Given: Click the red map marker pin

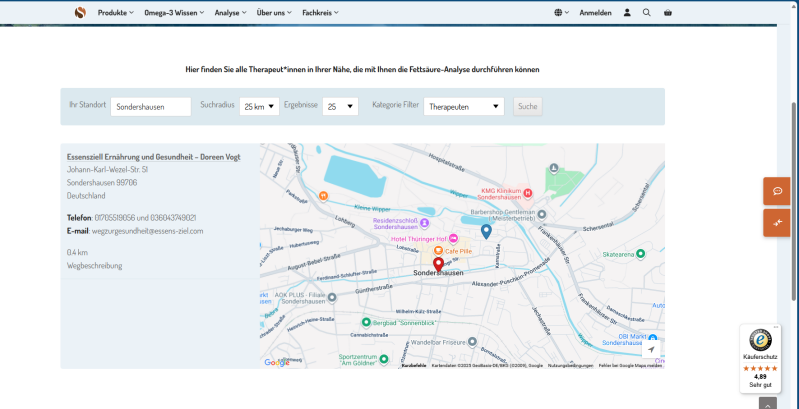Looking at the screenshot, I should click(x=438, y=264).
